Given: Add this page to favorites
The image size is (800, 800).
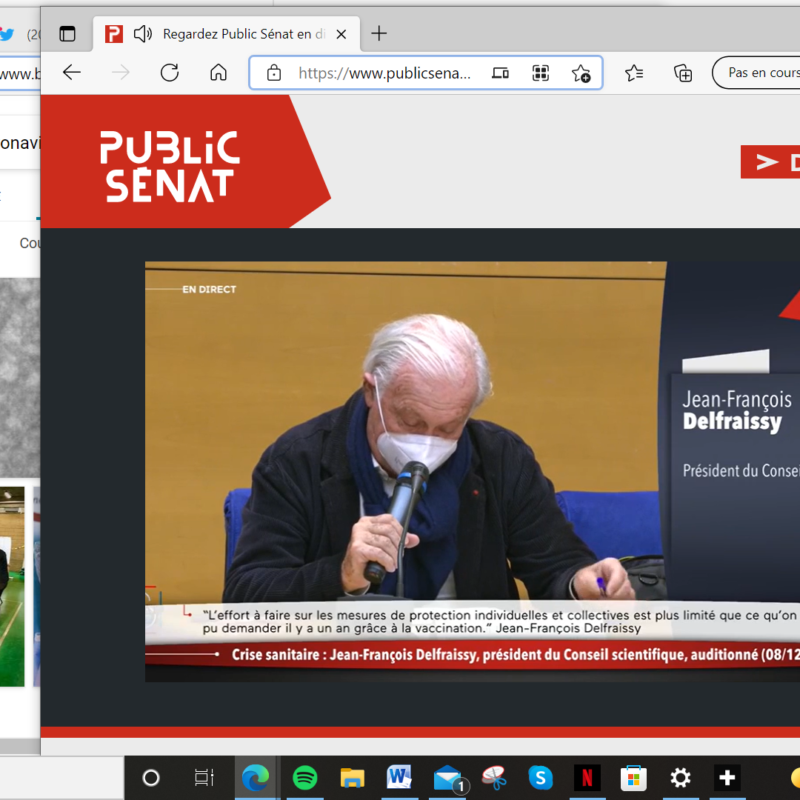Looking at the screenshot, I should coord(580,73).
